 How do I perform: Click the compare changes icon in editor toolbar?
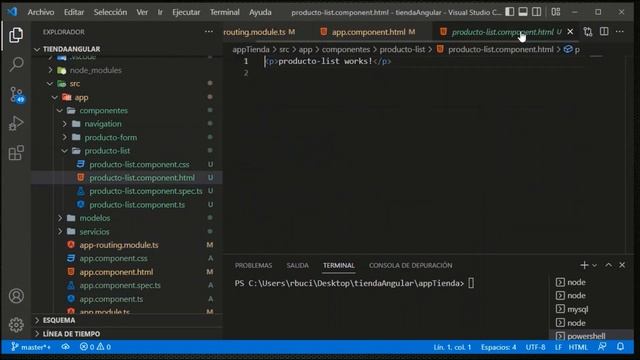[588, 32]
